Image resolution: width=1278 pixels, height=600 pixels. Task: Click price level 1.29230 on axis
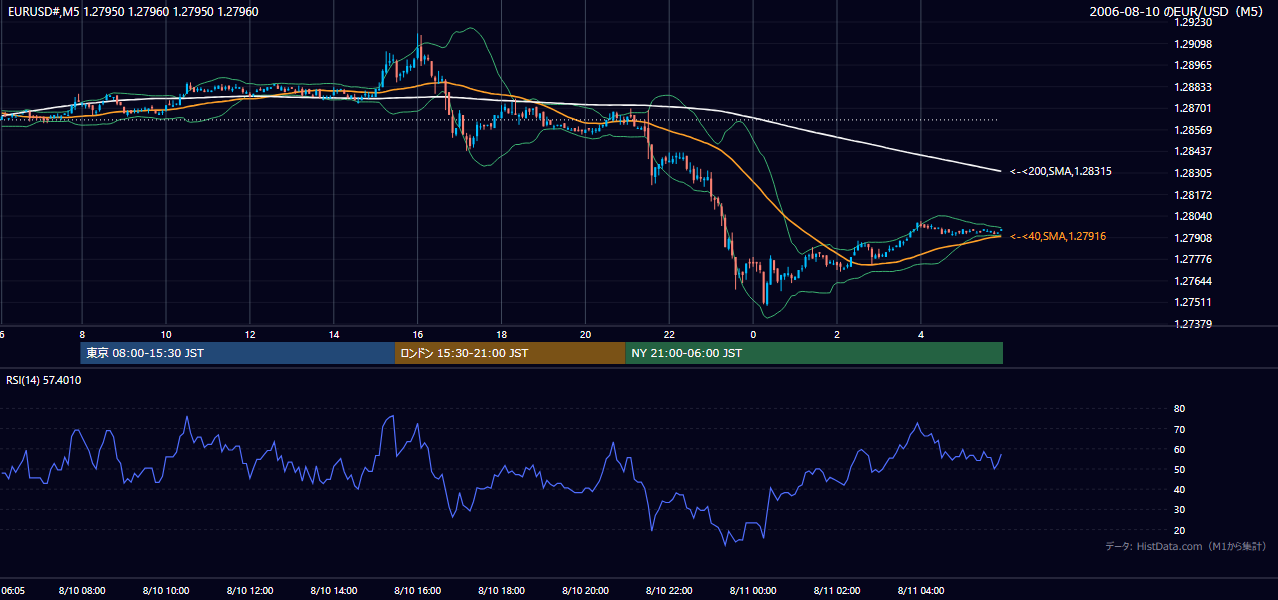point(1194,22)
